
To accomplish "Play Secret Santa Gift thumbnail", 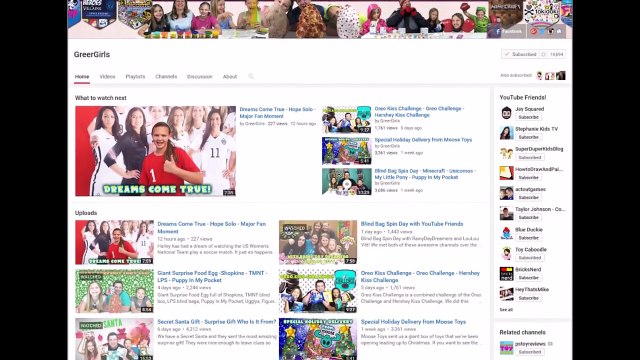I will tap(114, 339).
